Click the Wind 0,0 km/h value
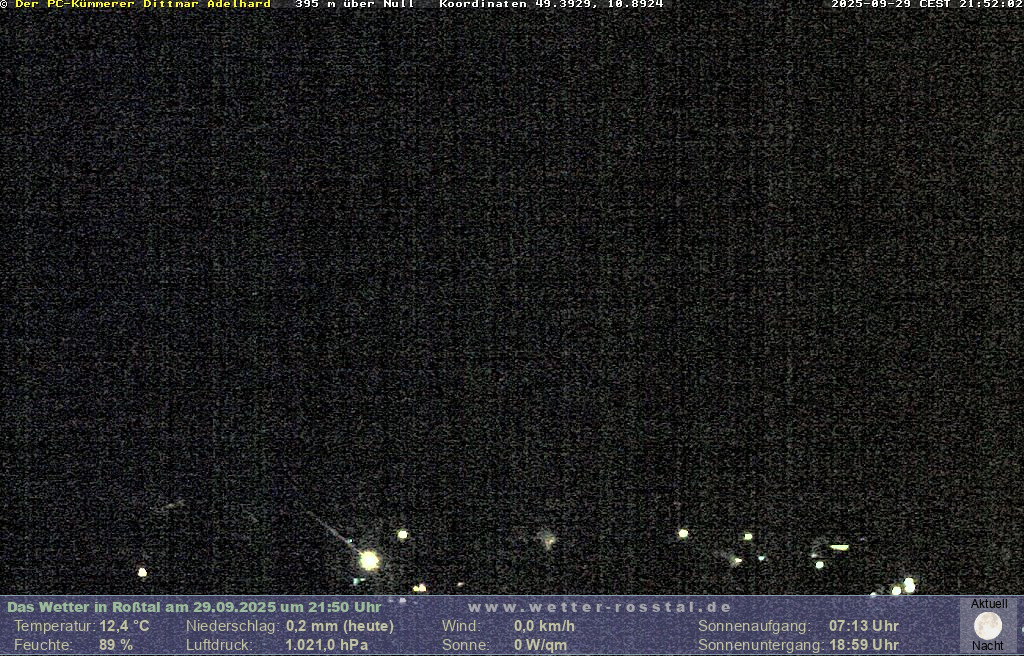The width and height of the screenshot is (1024, 656). pyautogui.click(x=544, y=626)
